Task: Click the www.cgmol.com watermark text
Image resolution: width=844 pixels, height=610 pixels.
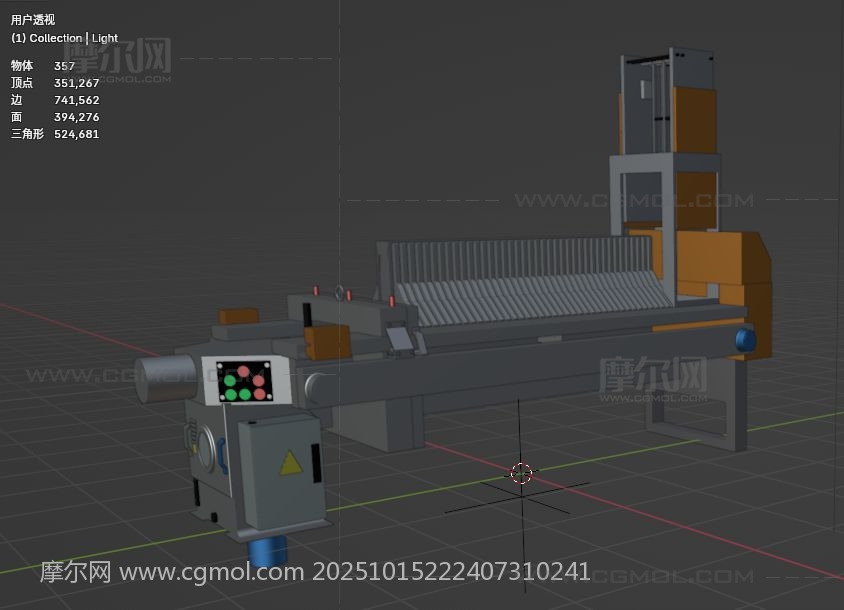Action: click(x=211, y=572)
